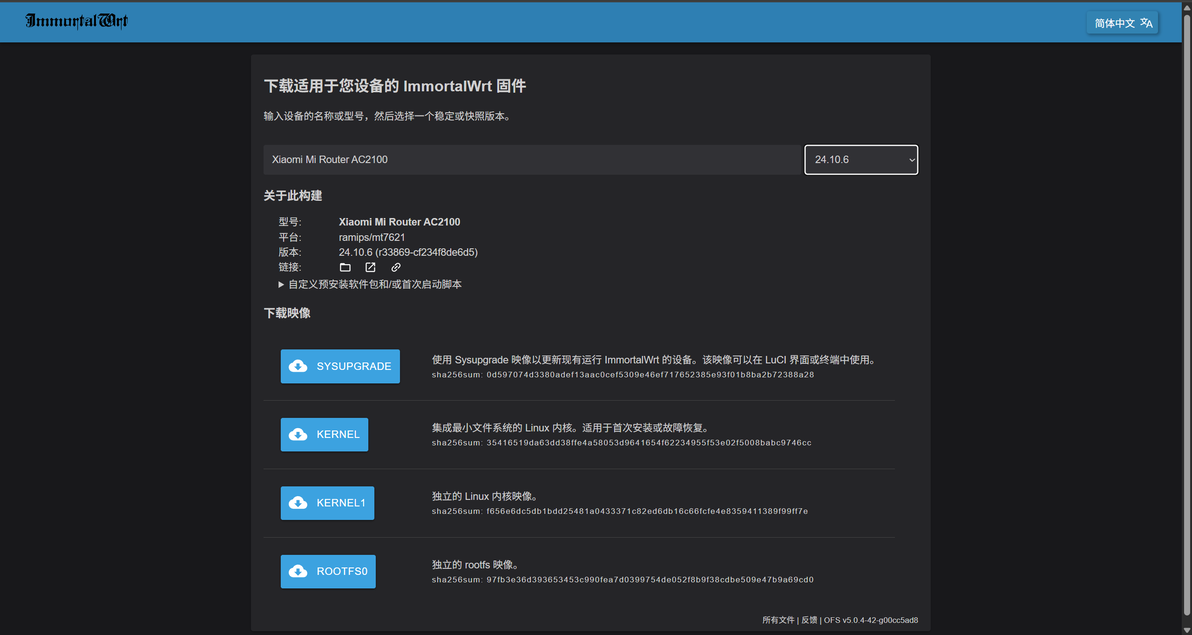The height and width of the screenshot is (635, 1192).
Task: Open the 24.10.6 version dropdown
Action: [x=861, y=160]
